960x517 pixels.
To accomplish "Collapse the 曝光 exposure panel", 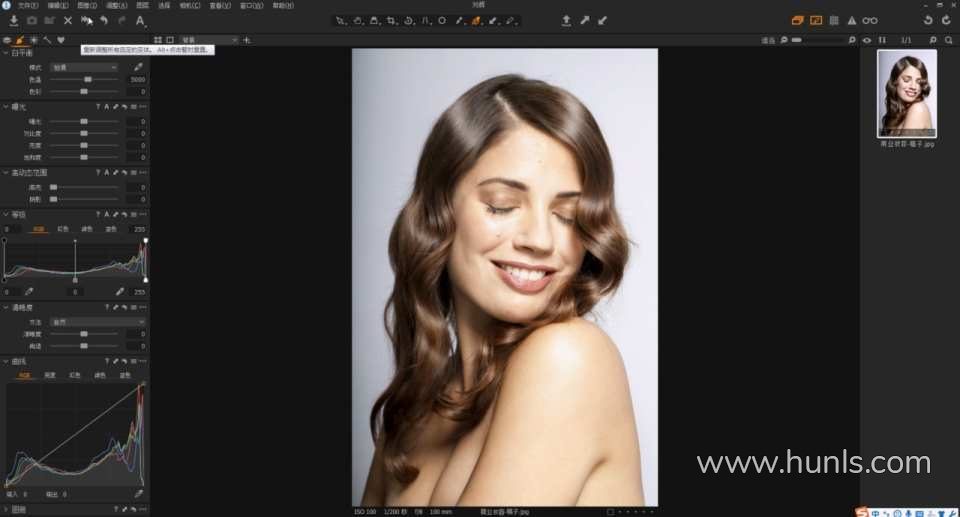I will [x=5, y=106].
